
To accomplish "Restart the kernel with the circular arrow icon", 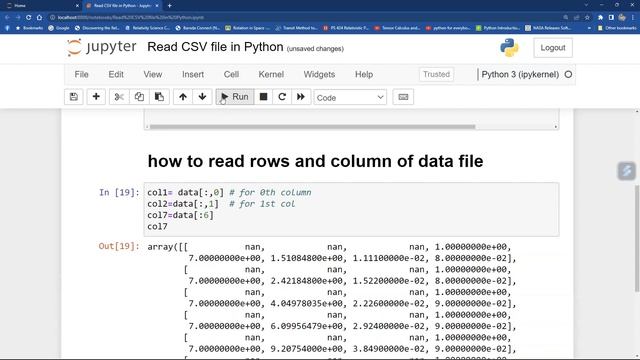I will click(282, 97).
